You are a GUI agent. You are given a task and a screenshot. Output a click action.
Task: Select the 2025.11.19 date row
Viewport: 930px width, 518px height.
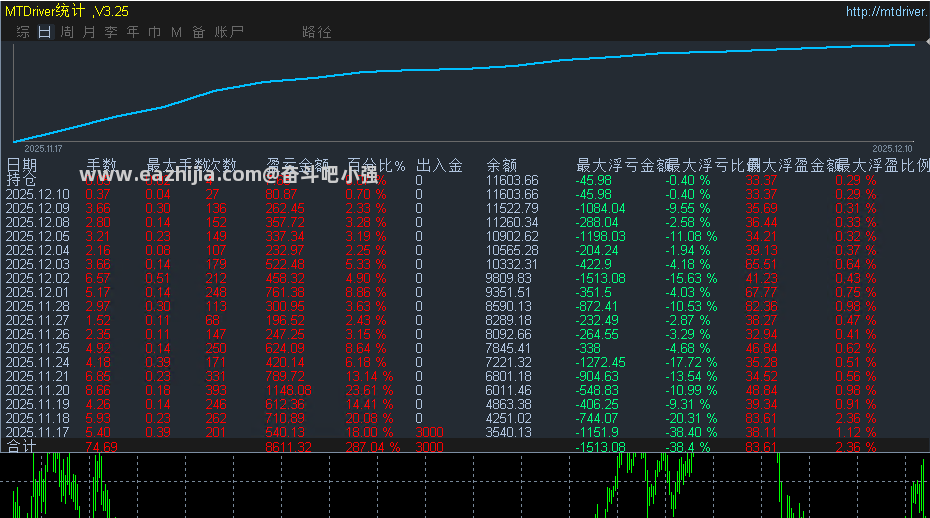coord(37,405)
